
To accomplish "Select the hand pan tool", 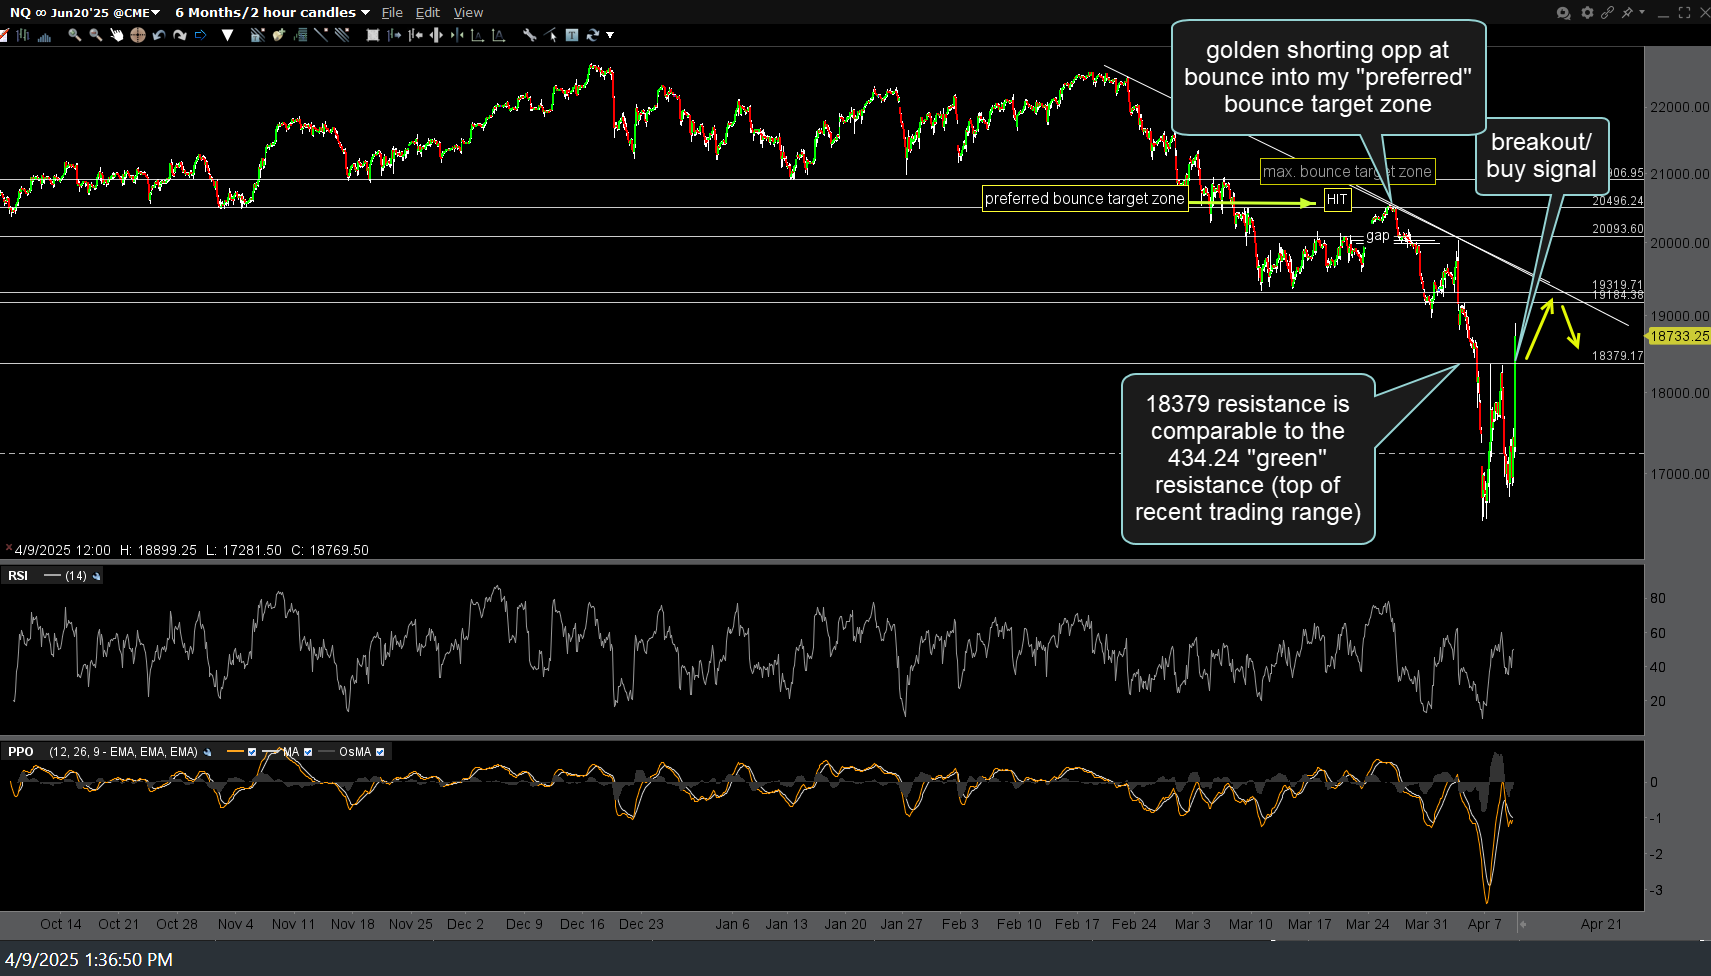I will [x=117, y=35].
